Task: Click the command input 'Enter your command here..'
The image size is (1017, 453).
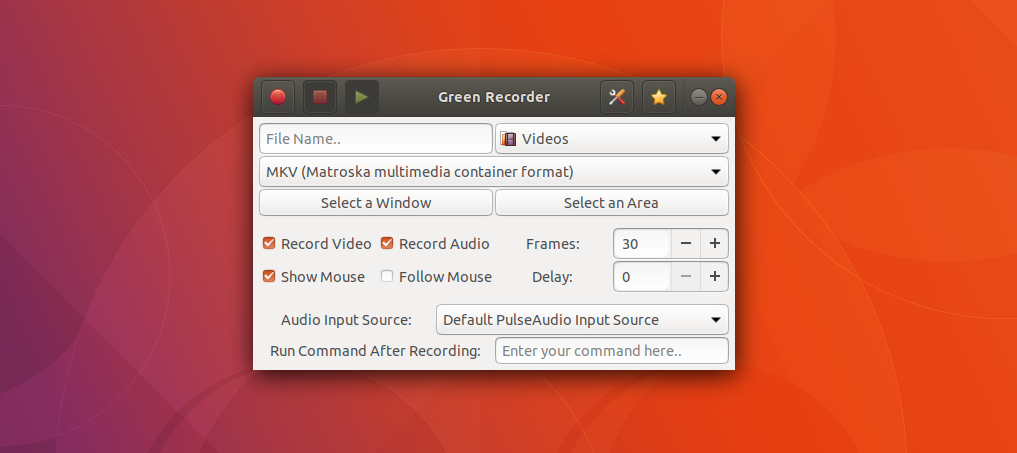Action: click(612, 350)
